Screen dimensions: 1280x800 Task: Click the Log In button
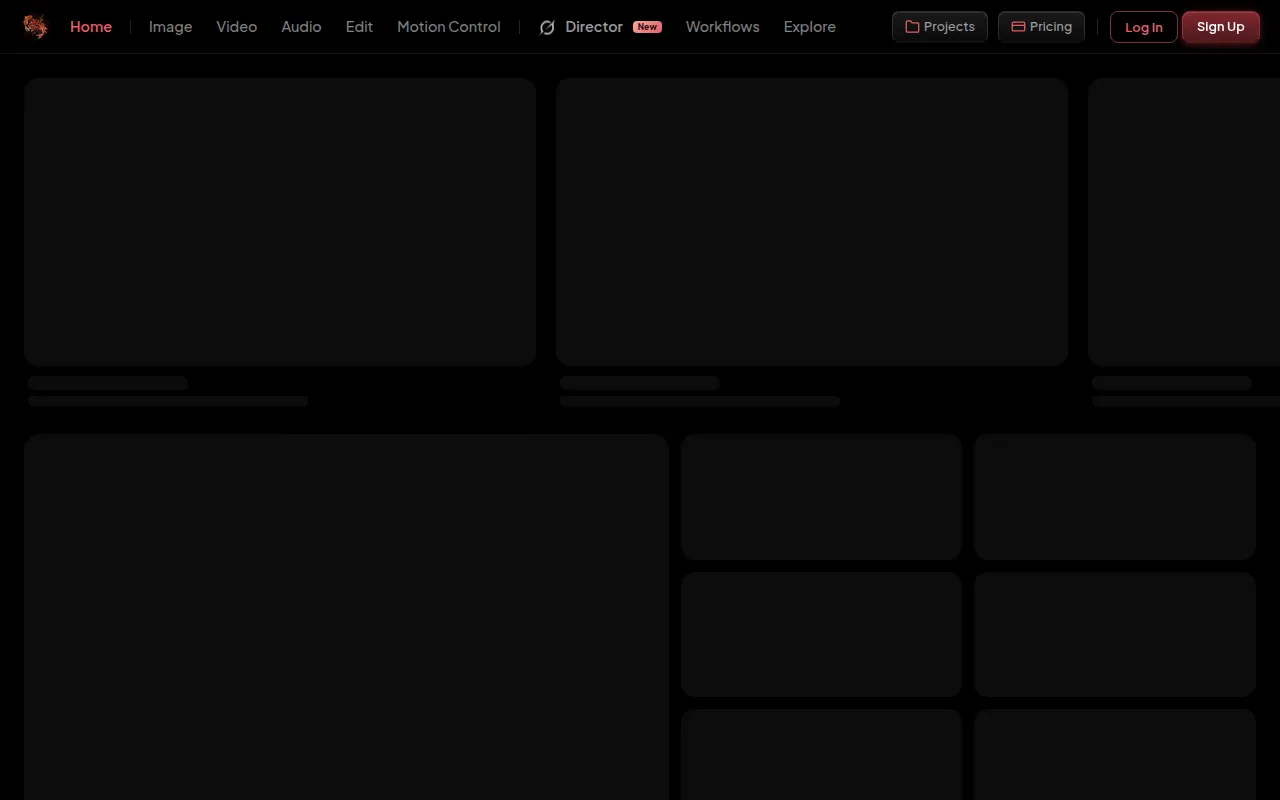[1144, 27]
